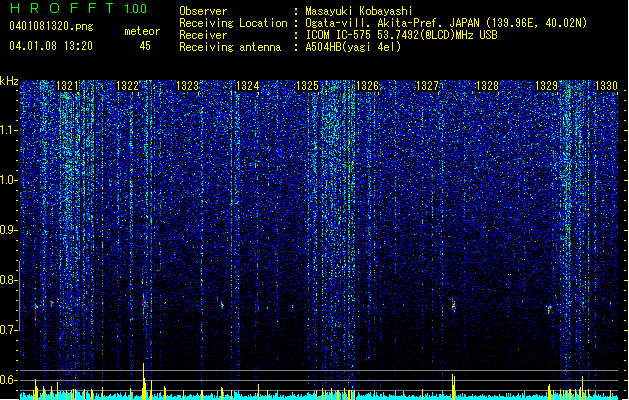Screen dimensions: 629x400
Task: Click the meteor echo near 1327.5
Action: coord(453,306)
